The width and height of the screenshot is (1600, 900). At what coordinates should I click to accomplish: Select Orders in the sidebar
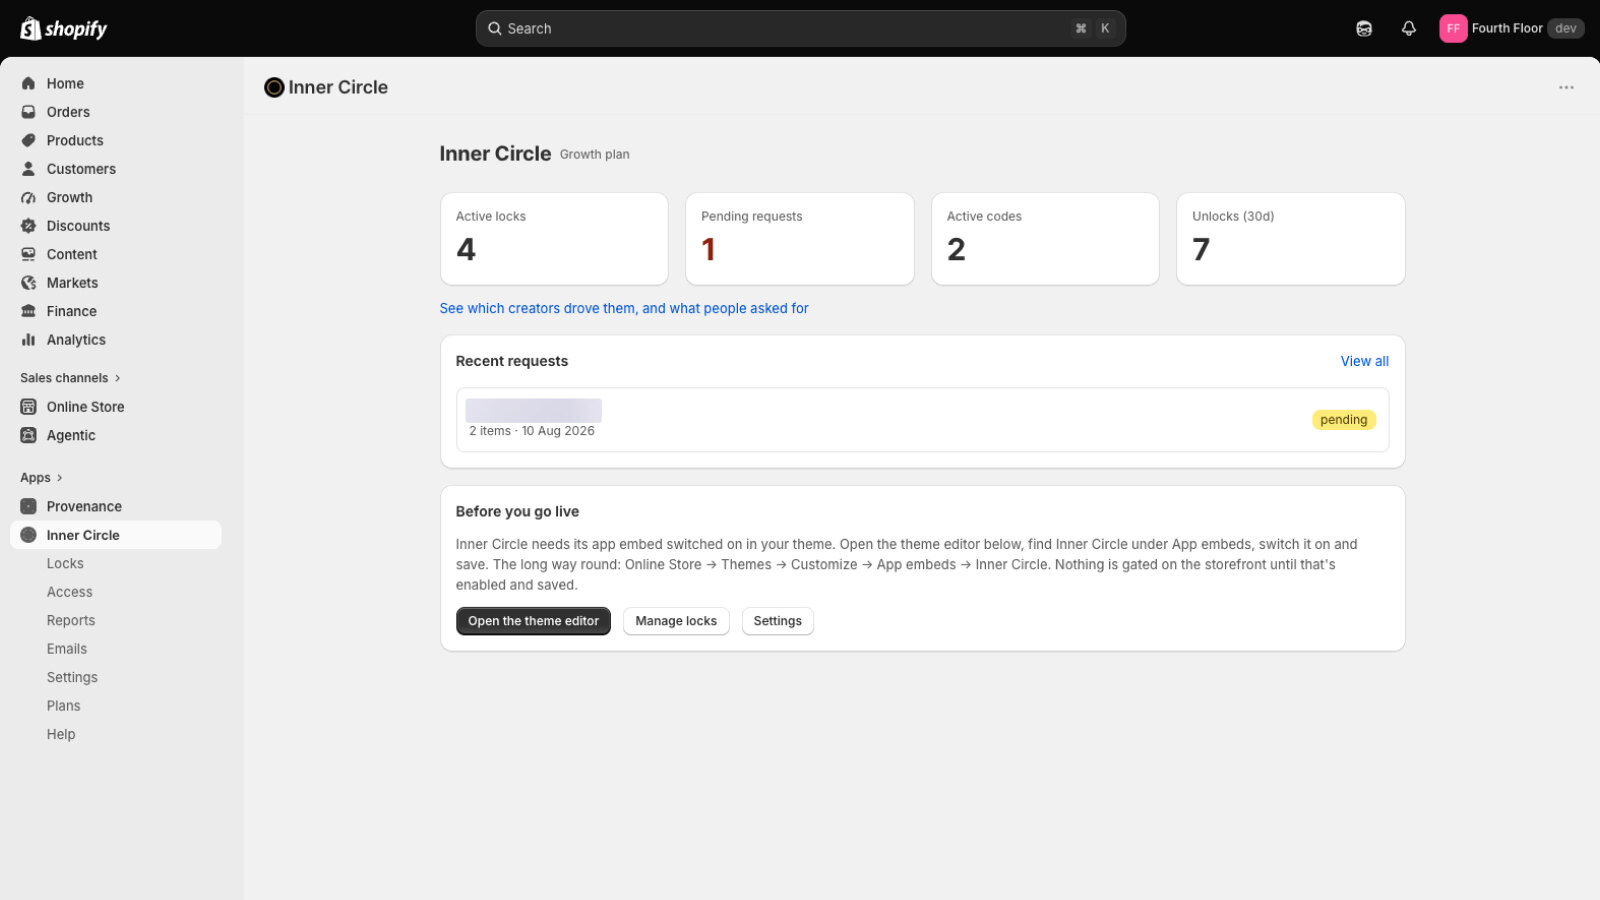pos(68,112)
